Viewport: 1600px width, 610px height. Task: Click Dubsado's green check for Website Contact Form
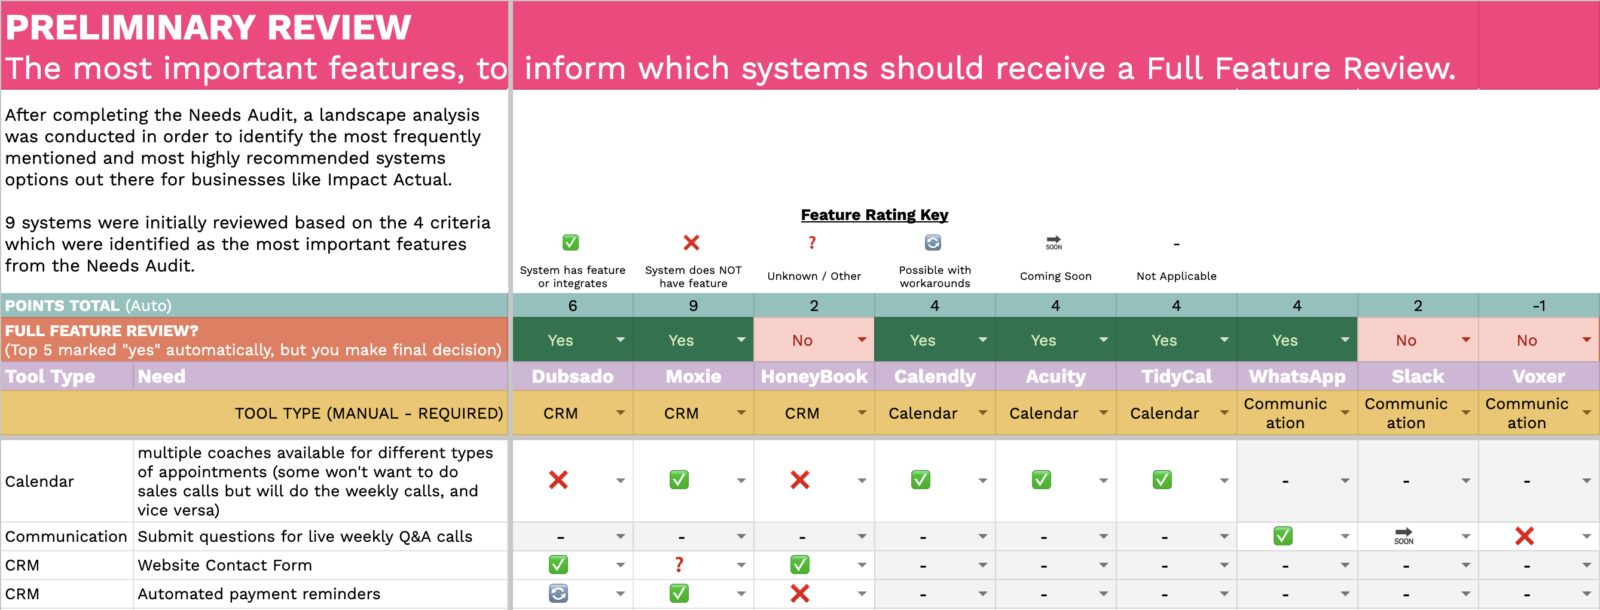coord(559,565)
